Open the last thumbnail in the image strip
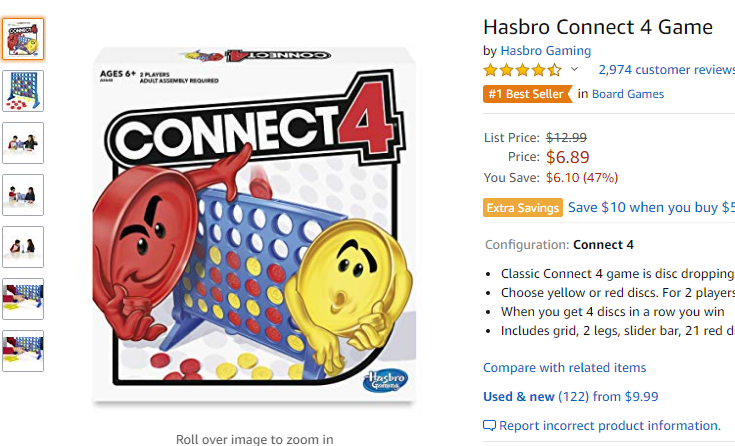Viewport: 735px width, 446px height. coord(23,351)
